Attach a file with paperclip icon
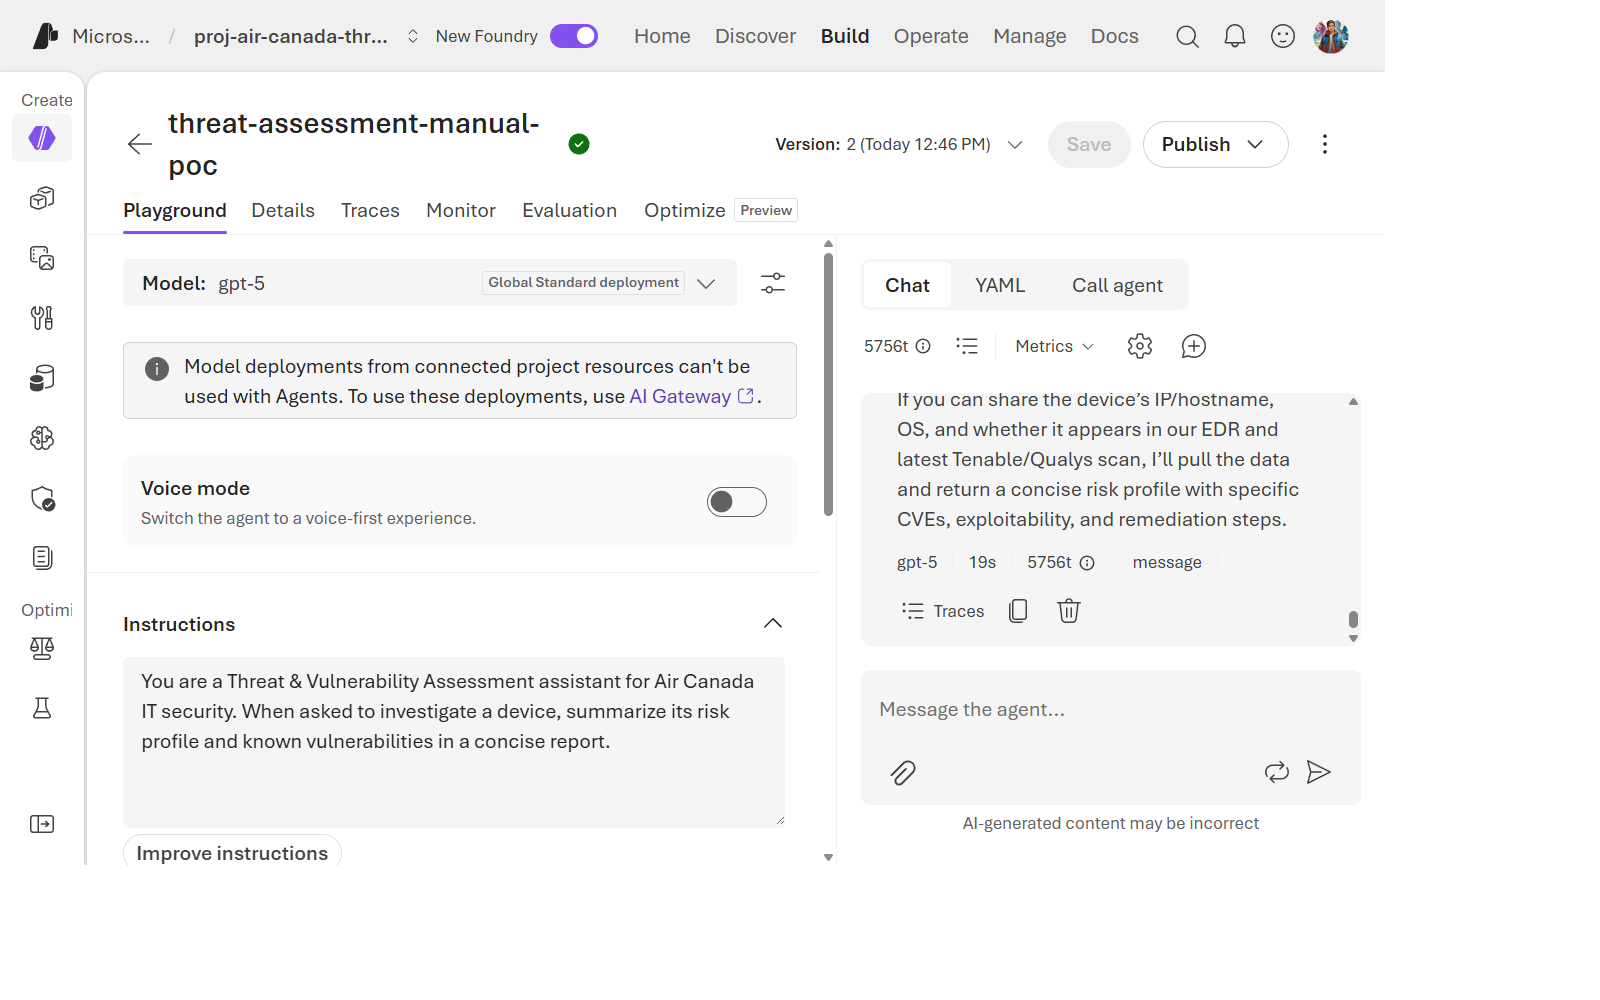The height and width of the screenshot is (1000, 1600). (903, 772)
